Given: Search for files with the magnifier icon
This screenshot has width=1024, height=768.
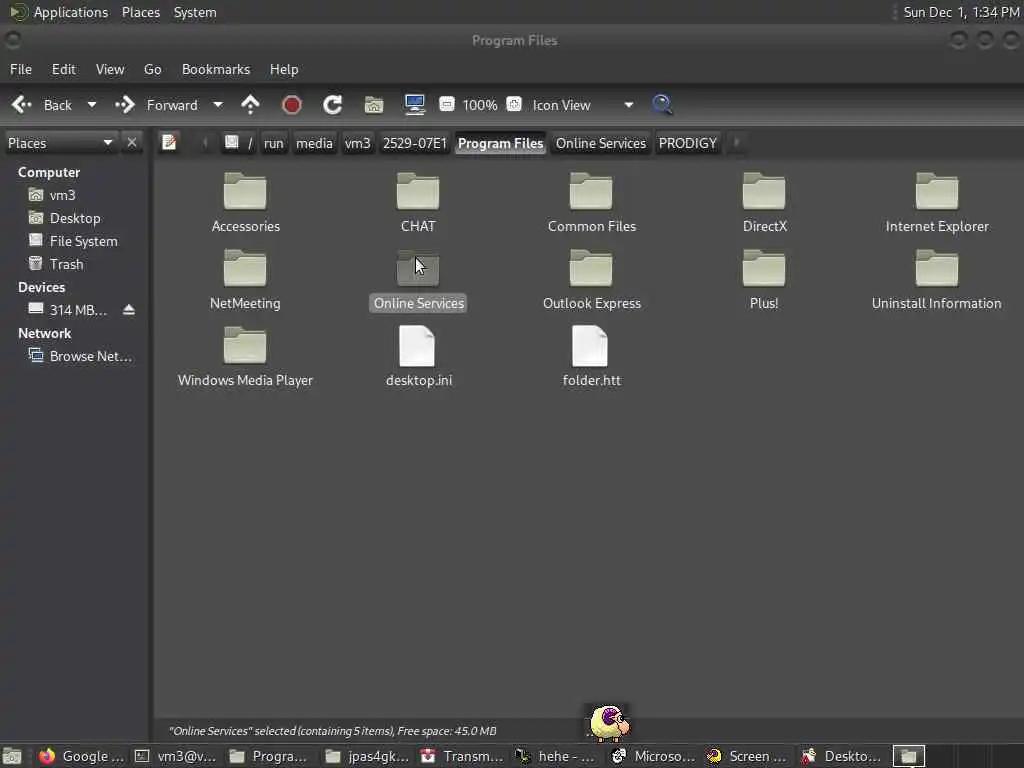Looking at the screenshot, I should pyautogui.click(x=662, y=104).
